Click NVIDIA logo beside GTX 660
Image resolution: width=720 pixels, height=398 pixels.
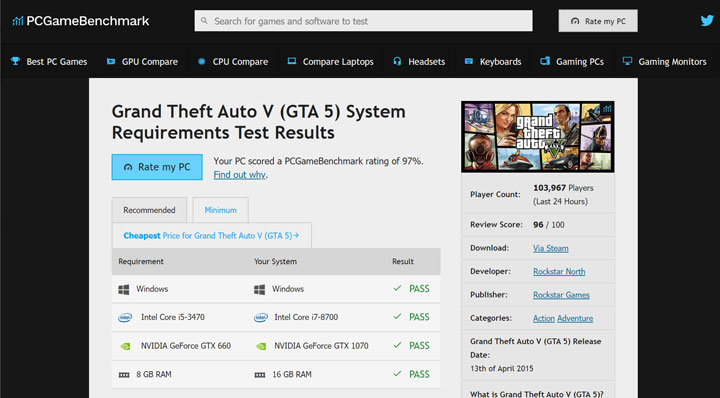[x=125, y=346]
